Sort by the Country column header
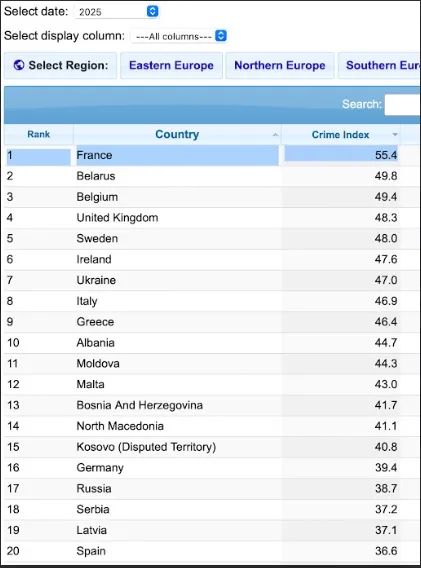The height and width of the screenshot is (568, 421). (x=177, y=134)
